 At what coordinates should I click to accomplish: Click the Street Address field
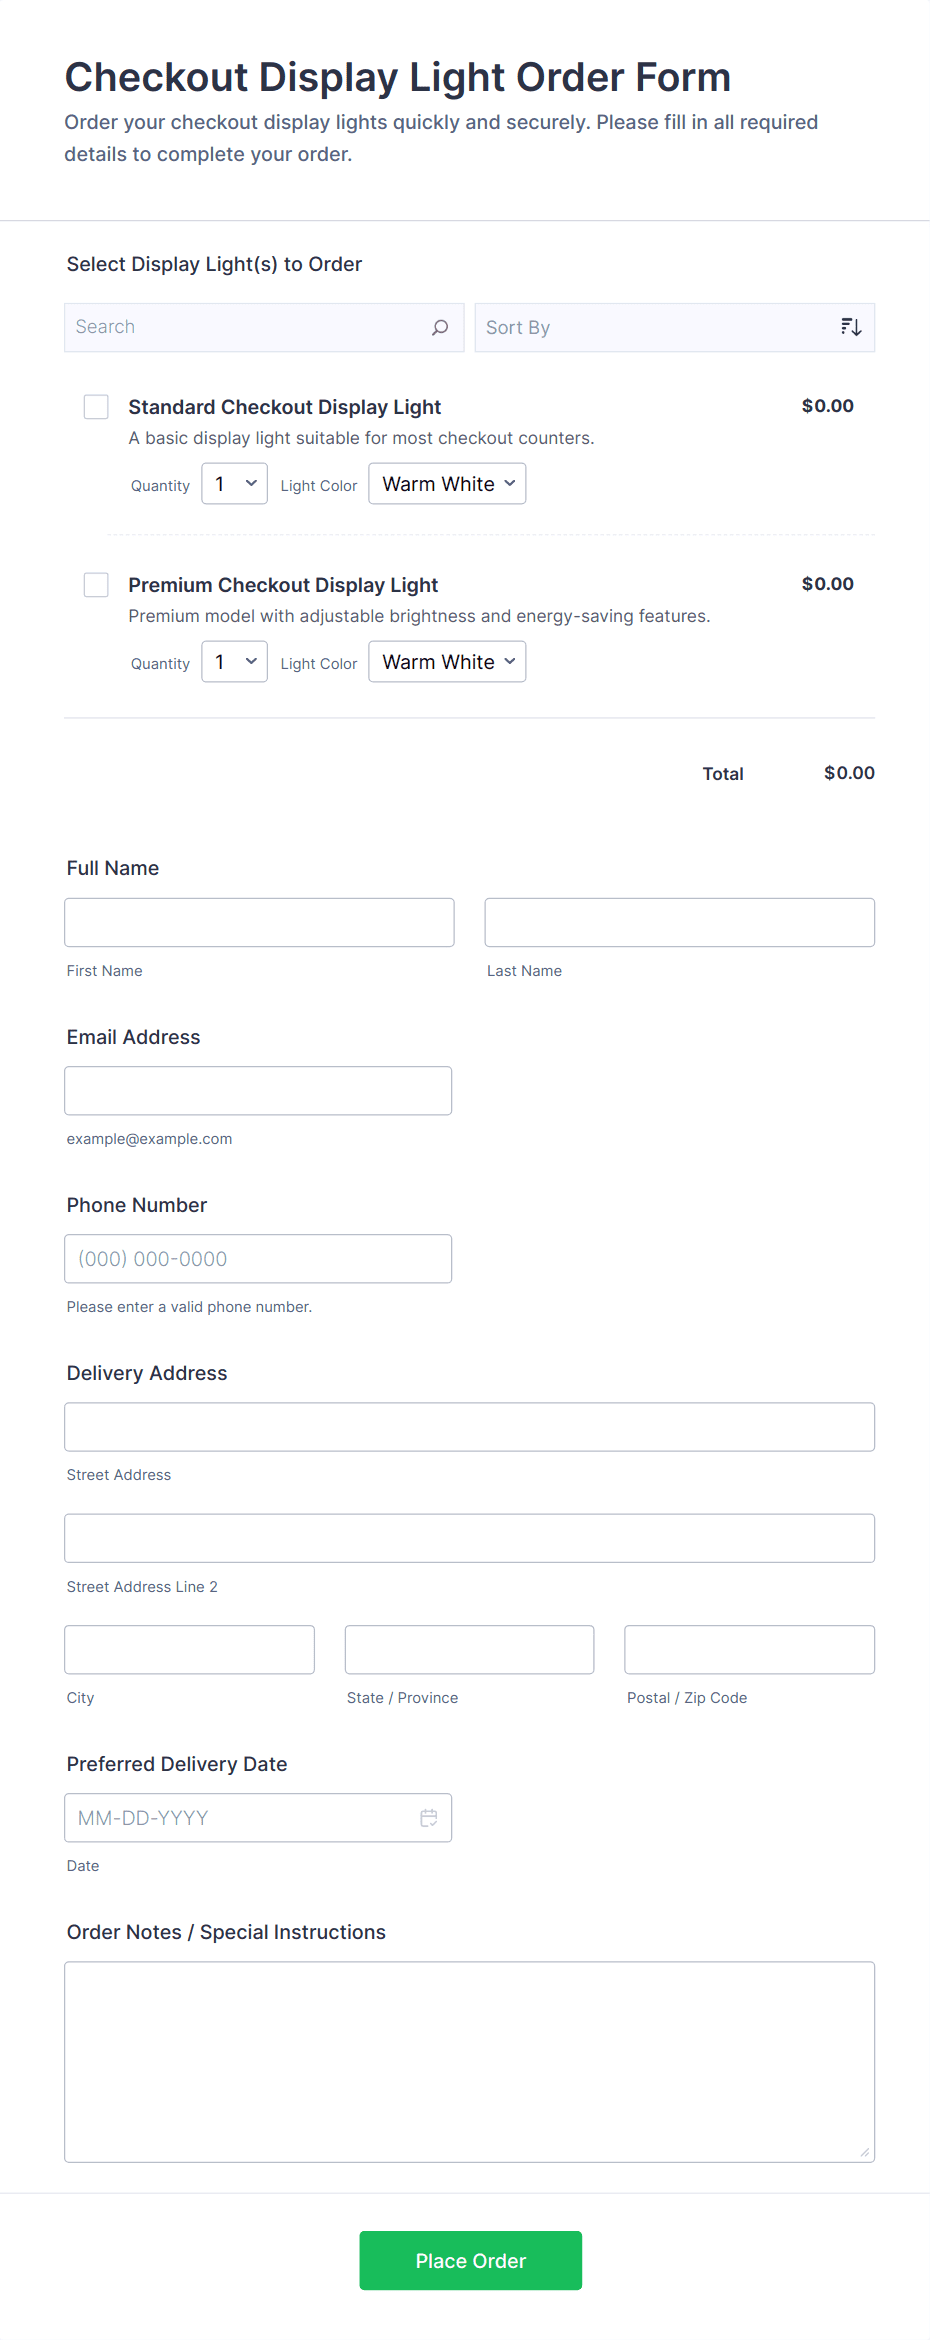pyautogui.click(x=469, y=1427)
